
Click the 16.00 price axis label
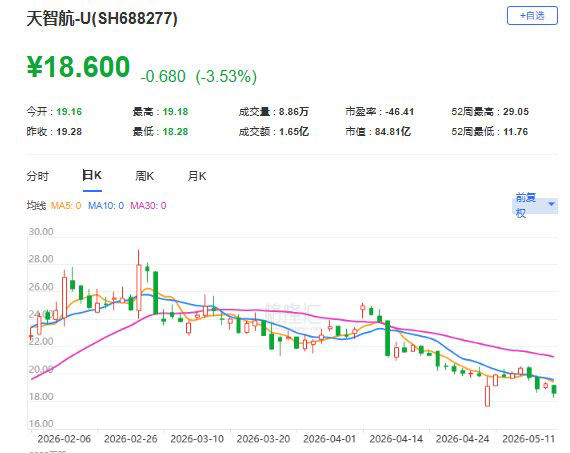click(41, 424)
